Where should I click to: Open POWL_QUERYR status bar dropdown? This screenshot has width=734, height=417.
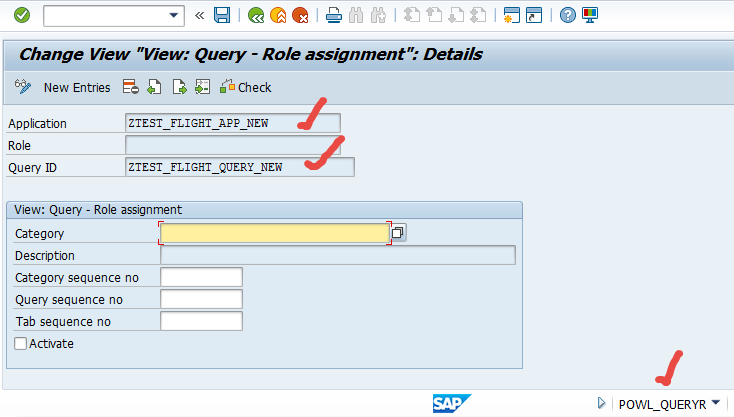click(x=716, y=402)
